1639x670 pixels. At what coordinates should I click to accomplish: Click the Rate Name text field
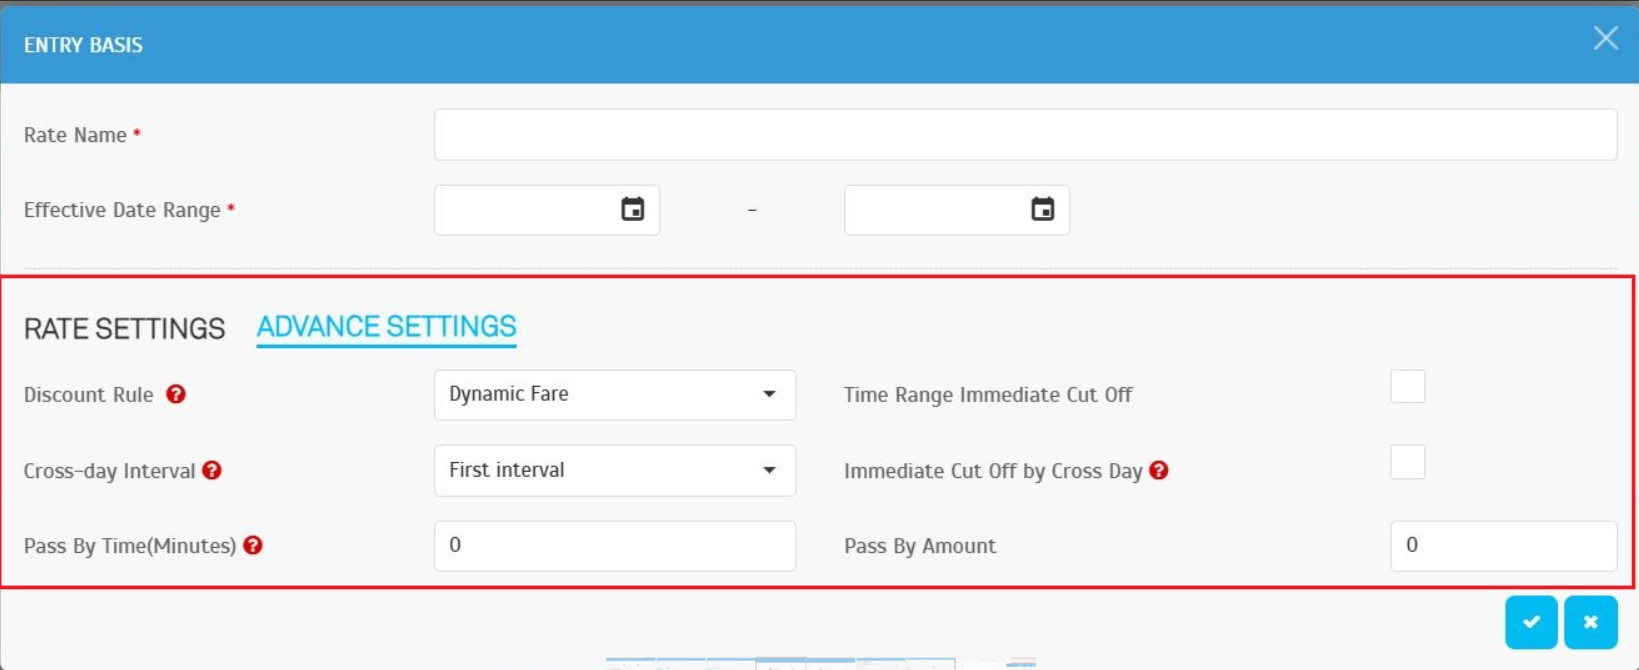(1024, 135)
